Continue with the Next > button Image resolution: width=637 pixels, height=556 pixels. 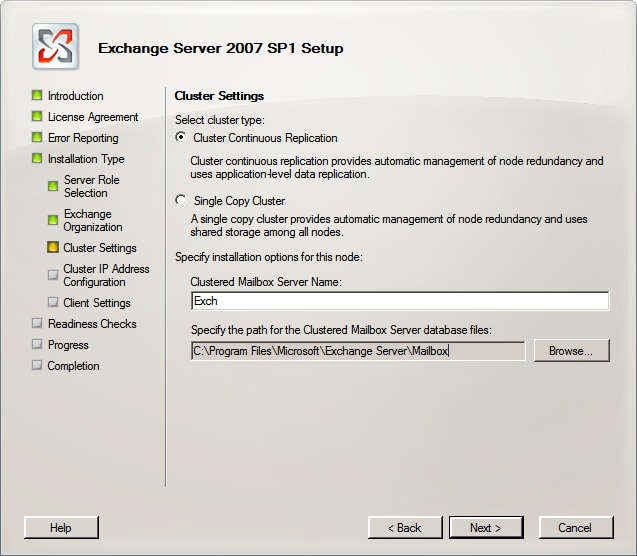(x=486, y=528)
